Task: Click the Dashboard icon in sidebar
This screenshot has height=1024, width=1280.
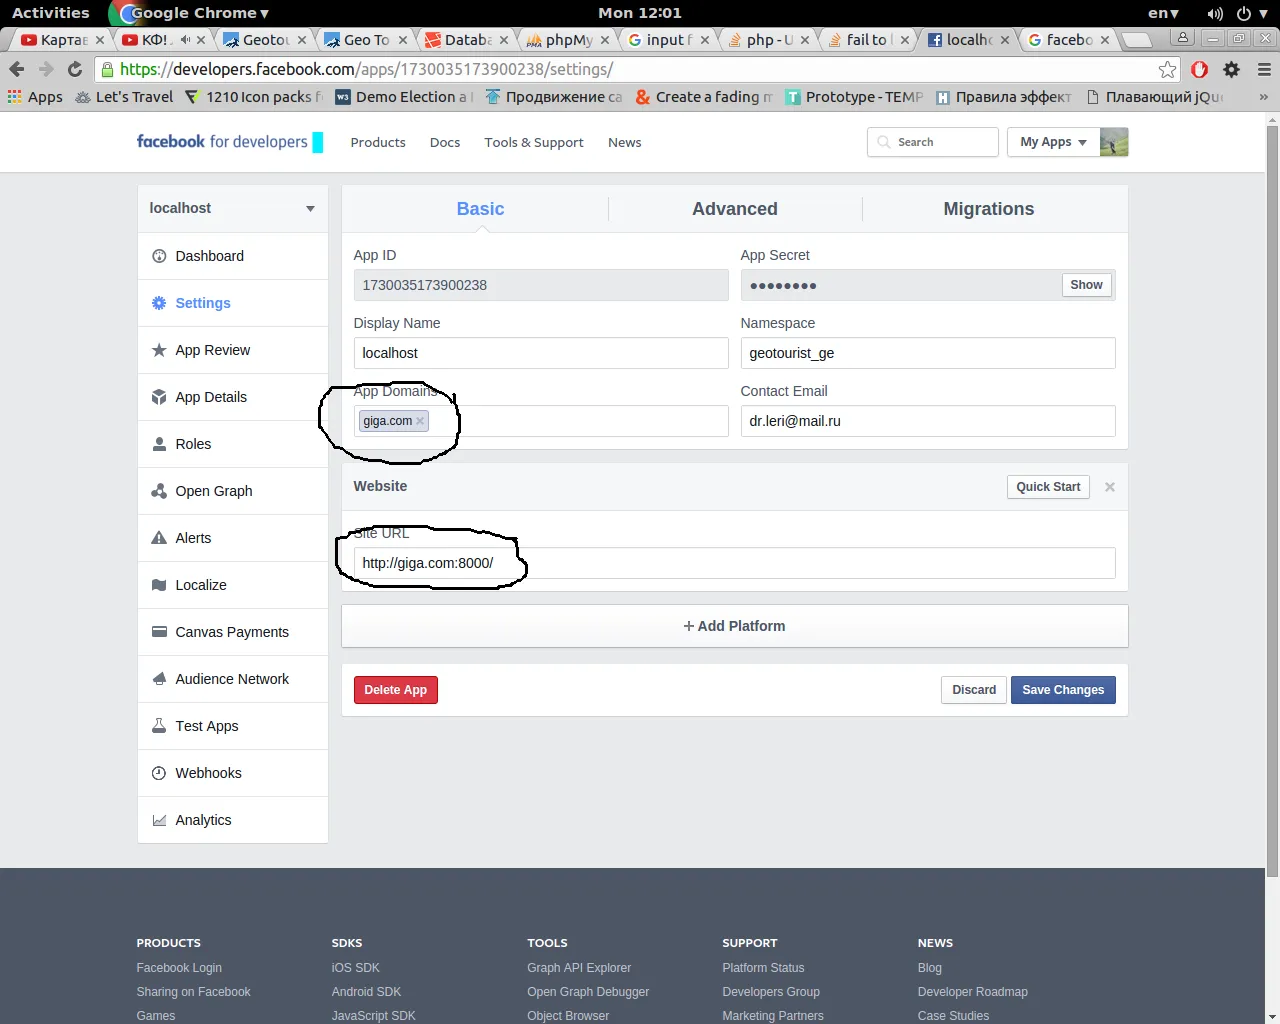Action: tap(159, 256)
